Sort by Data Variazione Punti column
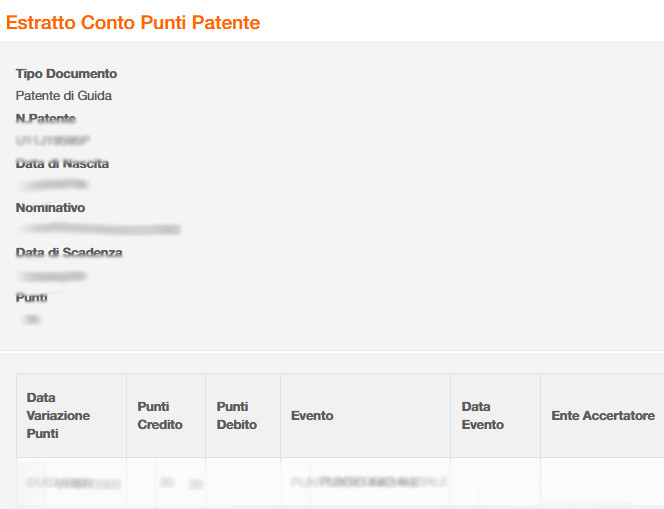Viewport: 664px width, 509px height. [58, 416]
